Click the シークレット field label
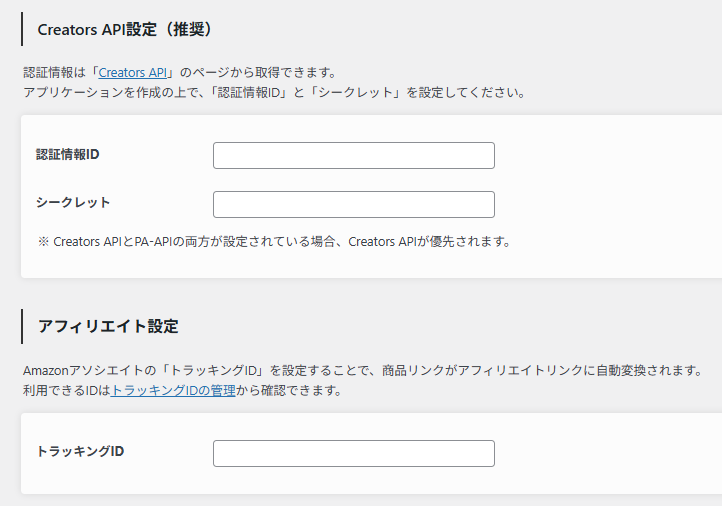722x506 pixels. [73, 203]
